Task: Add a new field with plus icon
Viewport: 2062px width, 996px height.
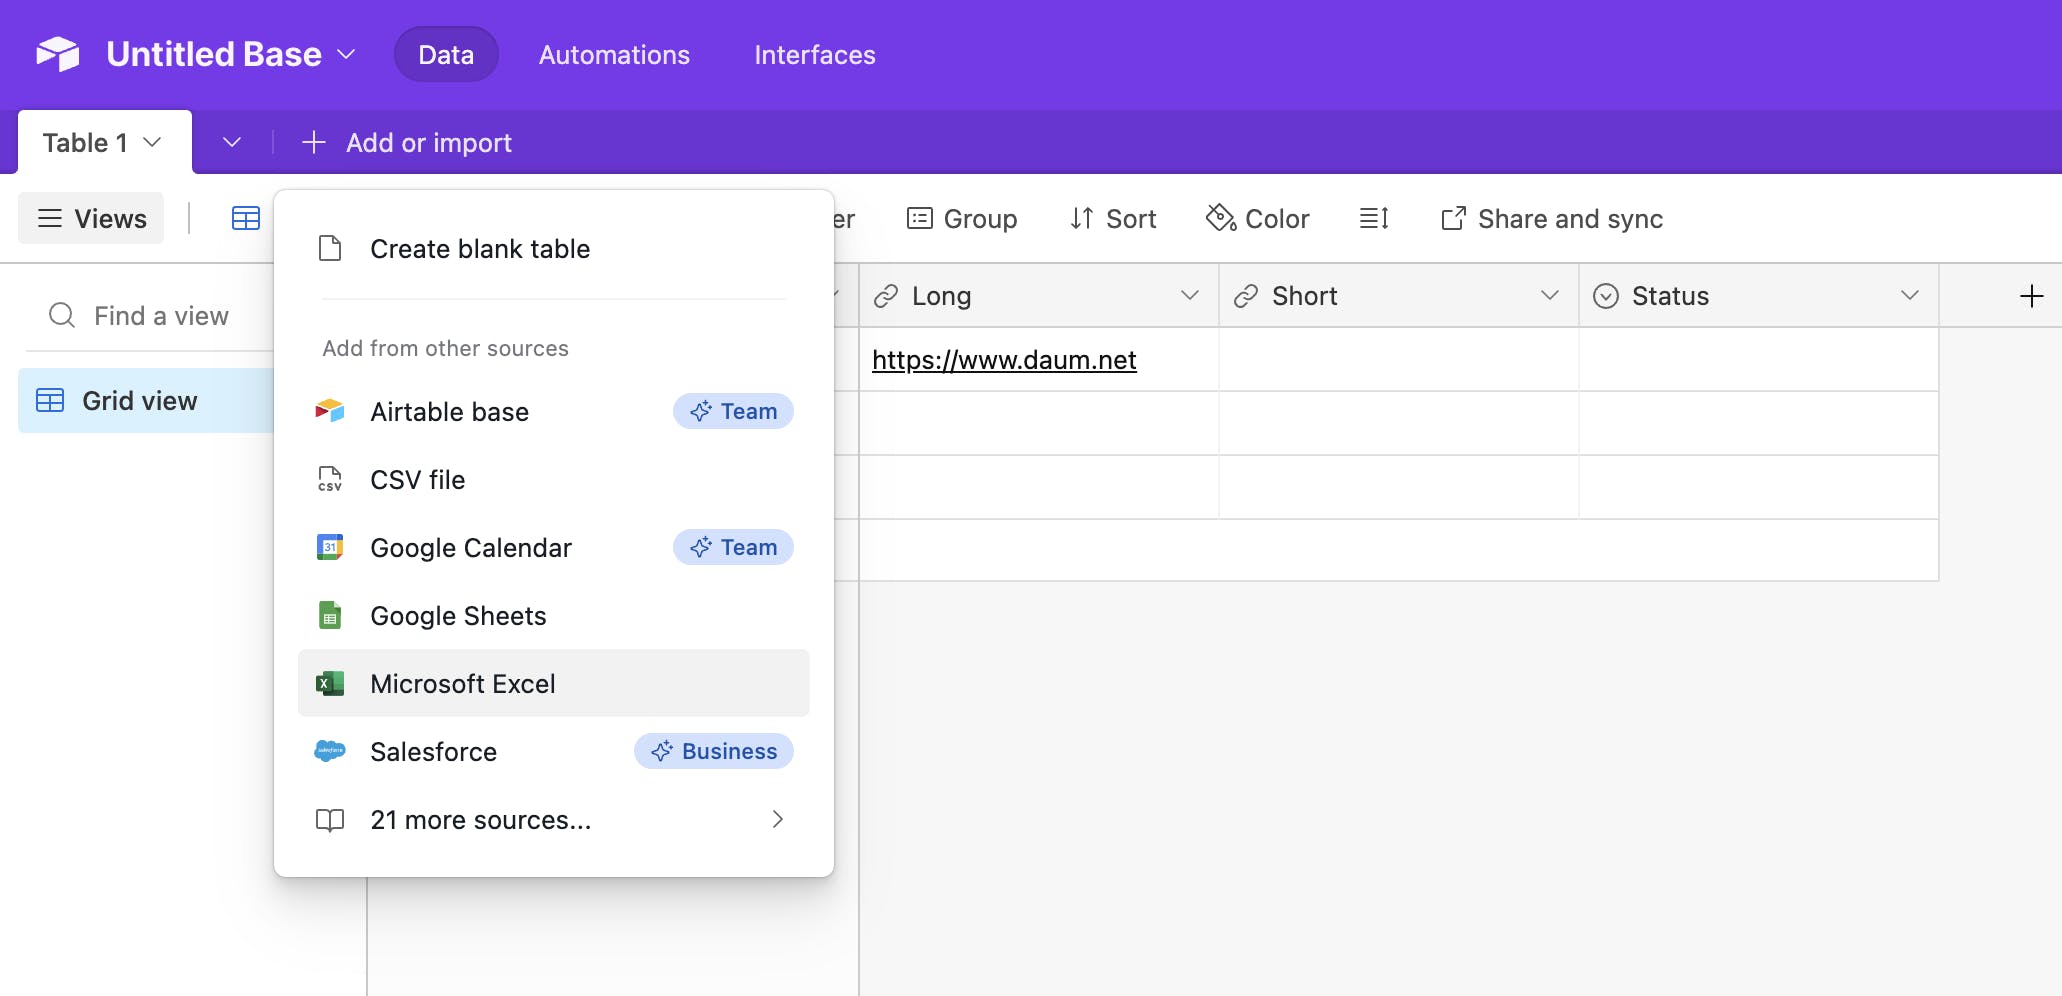Action: [2031, 296]
